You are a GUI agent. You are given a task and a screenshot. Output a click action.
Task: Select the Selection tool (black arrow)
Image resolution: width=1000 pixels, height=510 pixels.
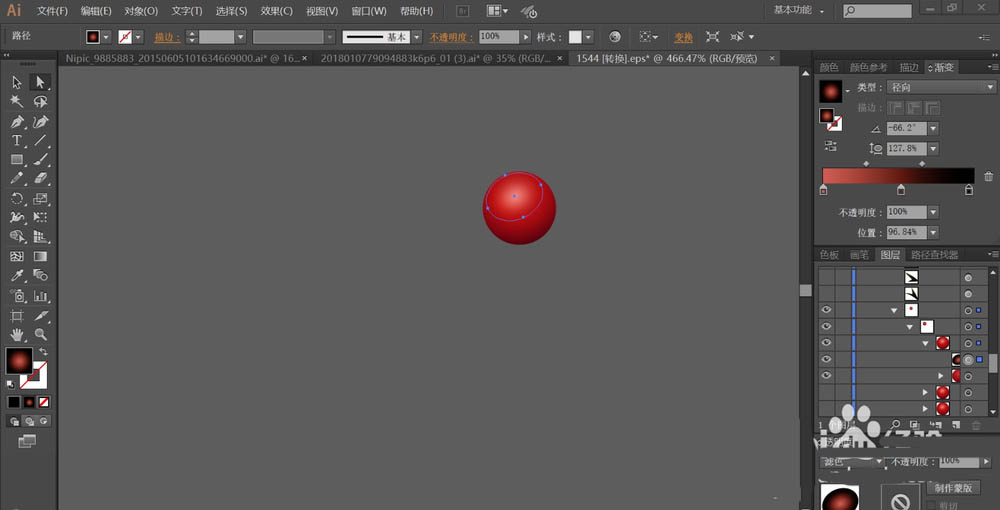click(x=17, y=82)
